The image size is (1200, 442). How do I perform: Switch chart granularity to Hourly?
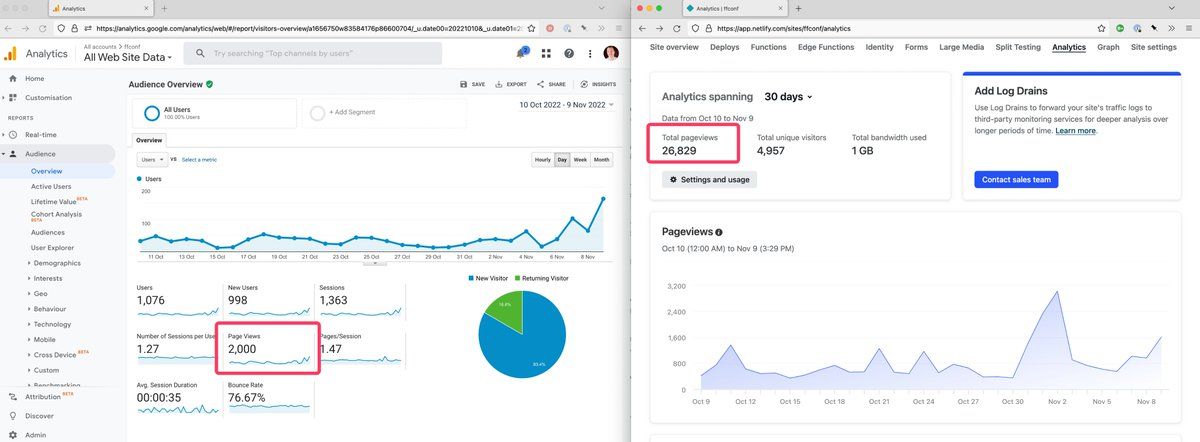click(543, 159)
